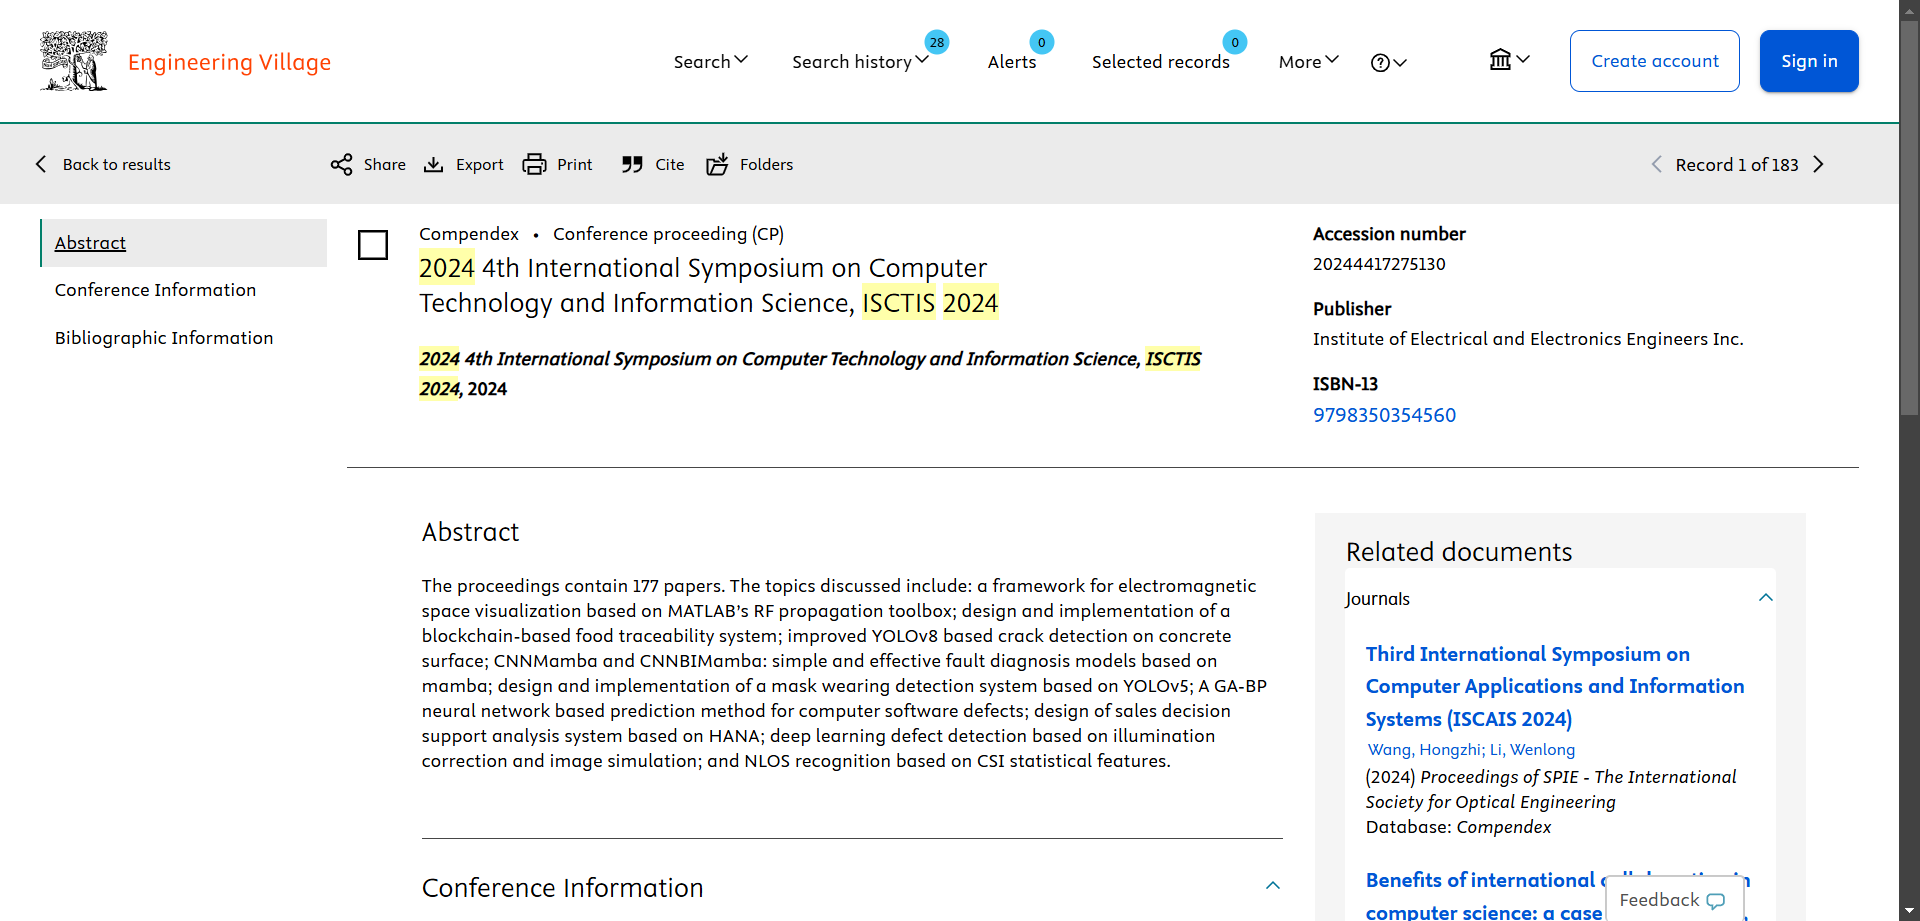Select the Abstract sidebar tab
Image resolution: width=1920 pixels, height=921 pixels.
pyautogui.click(x=184, y=243)
